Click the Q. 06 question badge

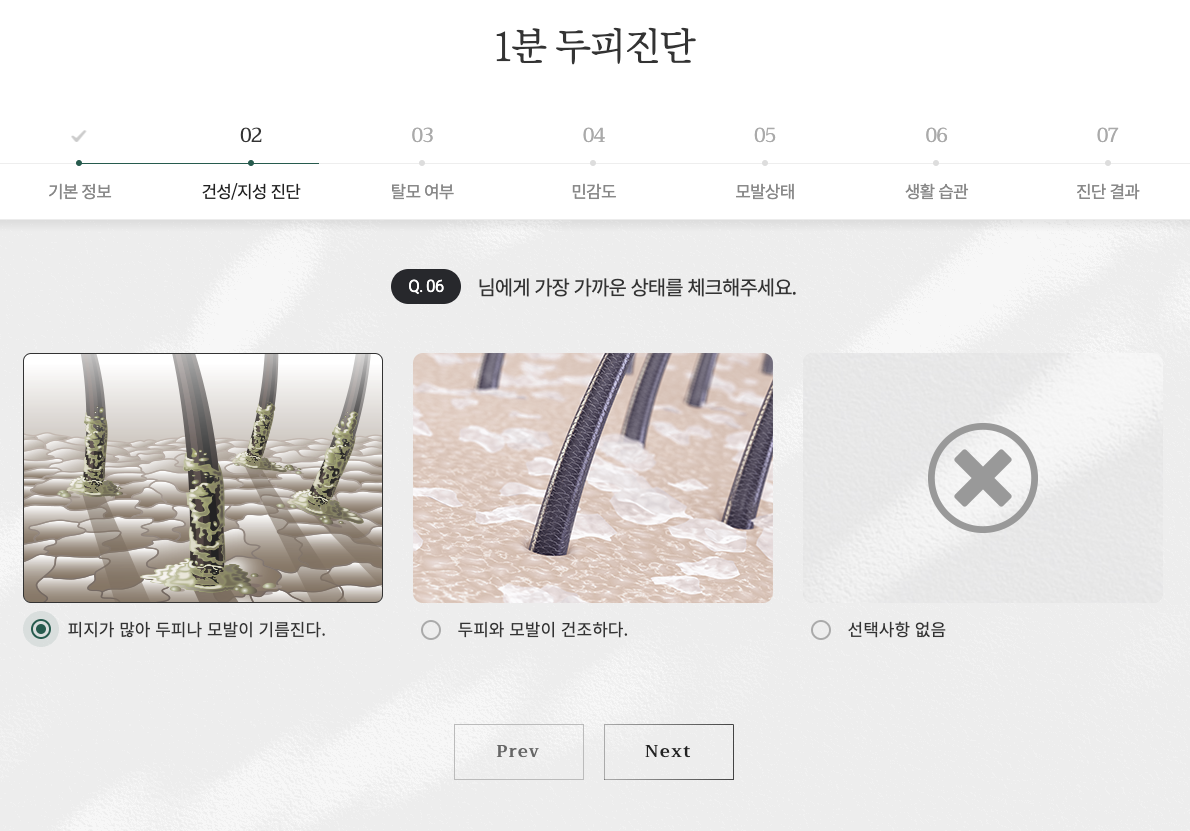pos(426,286)
